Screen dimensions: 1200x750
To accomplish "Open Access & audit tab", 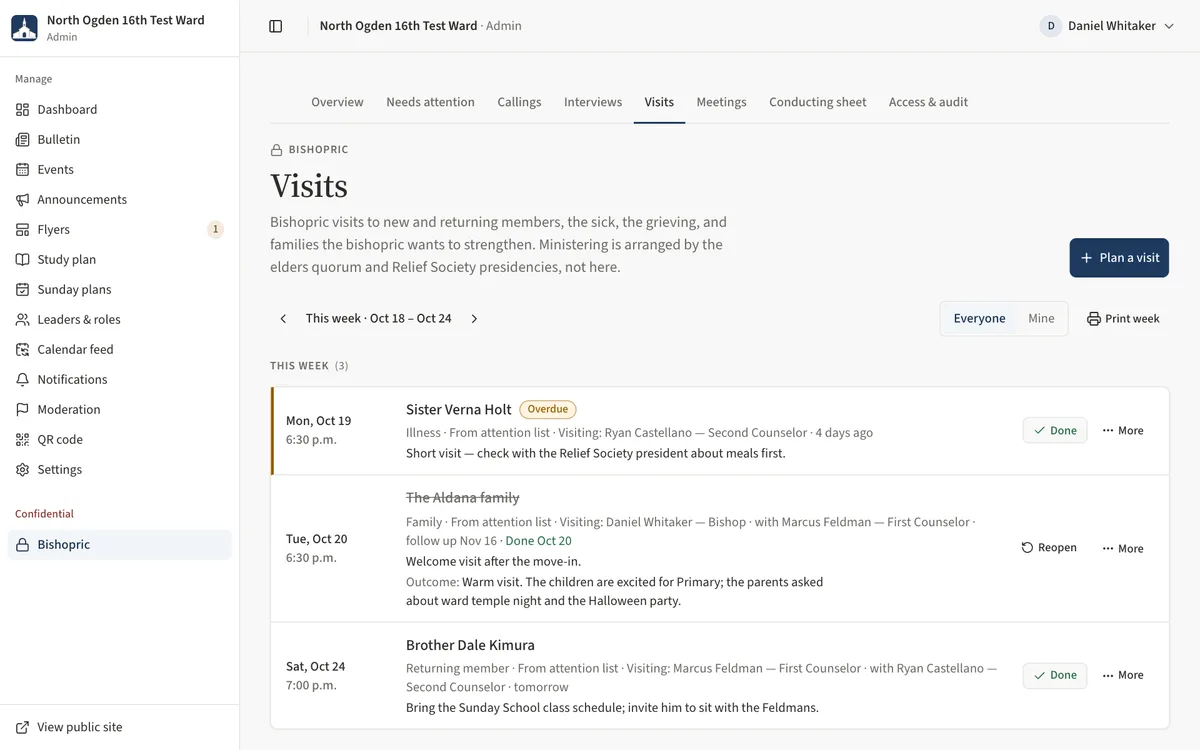I will click(x=928, y=102).
